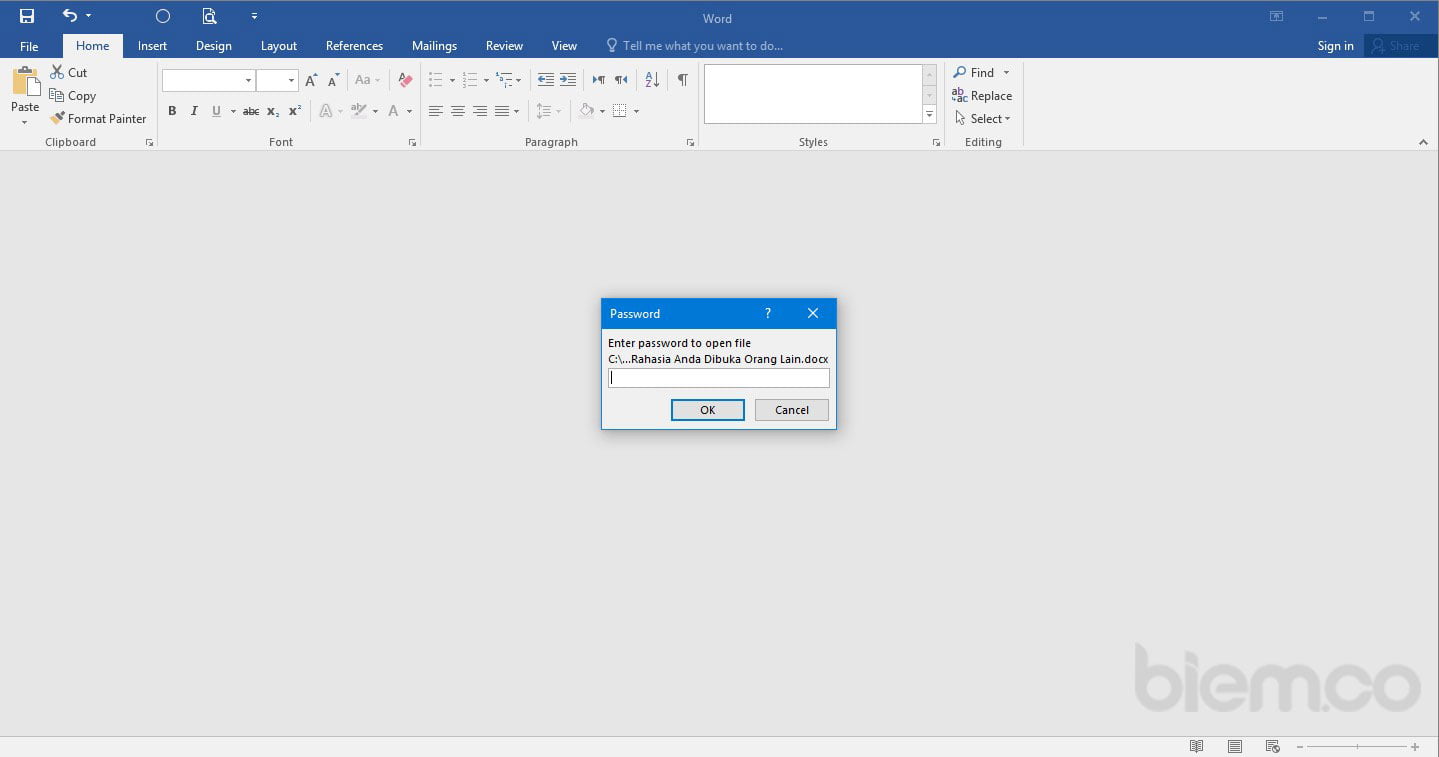The width and height of the screenshot is (1439, 757).
Task: Switch to the Insert tab
Action: click(x=152, y=46)
